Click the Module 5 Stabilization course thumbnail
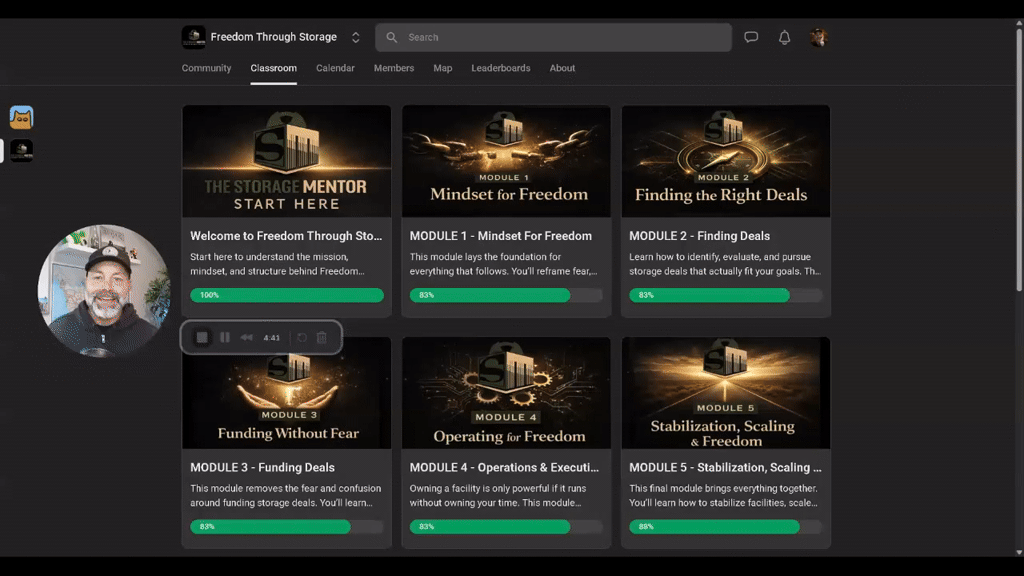This screenshot has height=576, width=1024. point(725,393)
